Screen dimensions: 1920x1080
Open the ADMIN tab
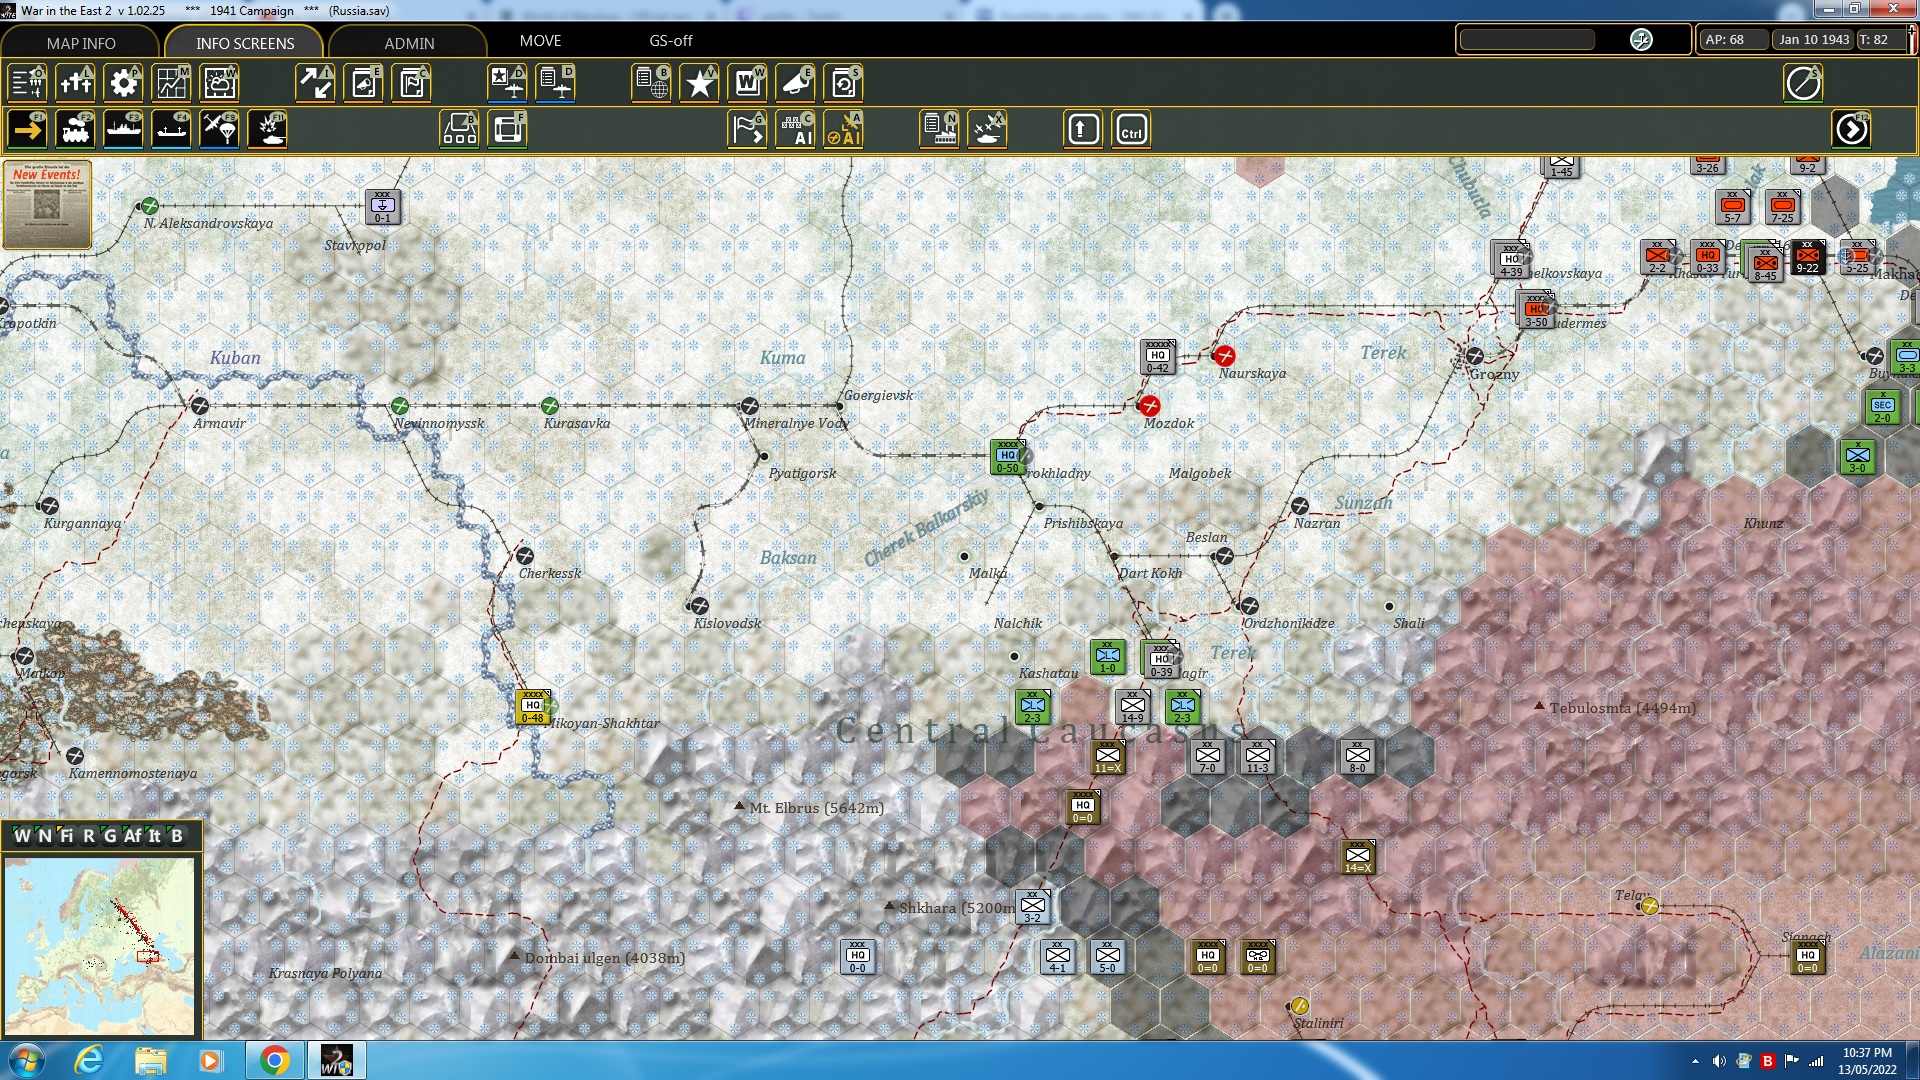tap(409, 43)
